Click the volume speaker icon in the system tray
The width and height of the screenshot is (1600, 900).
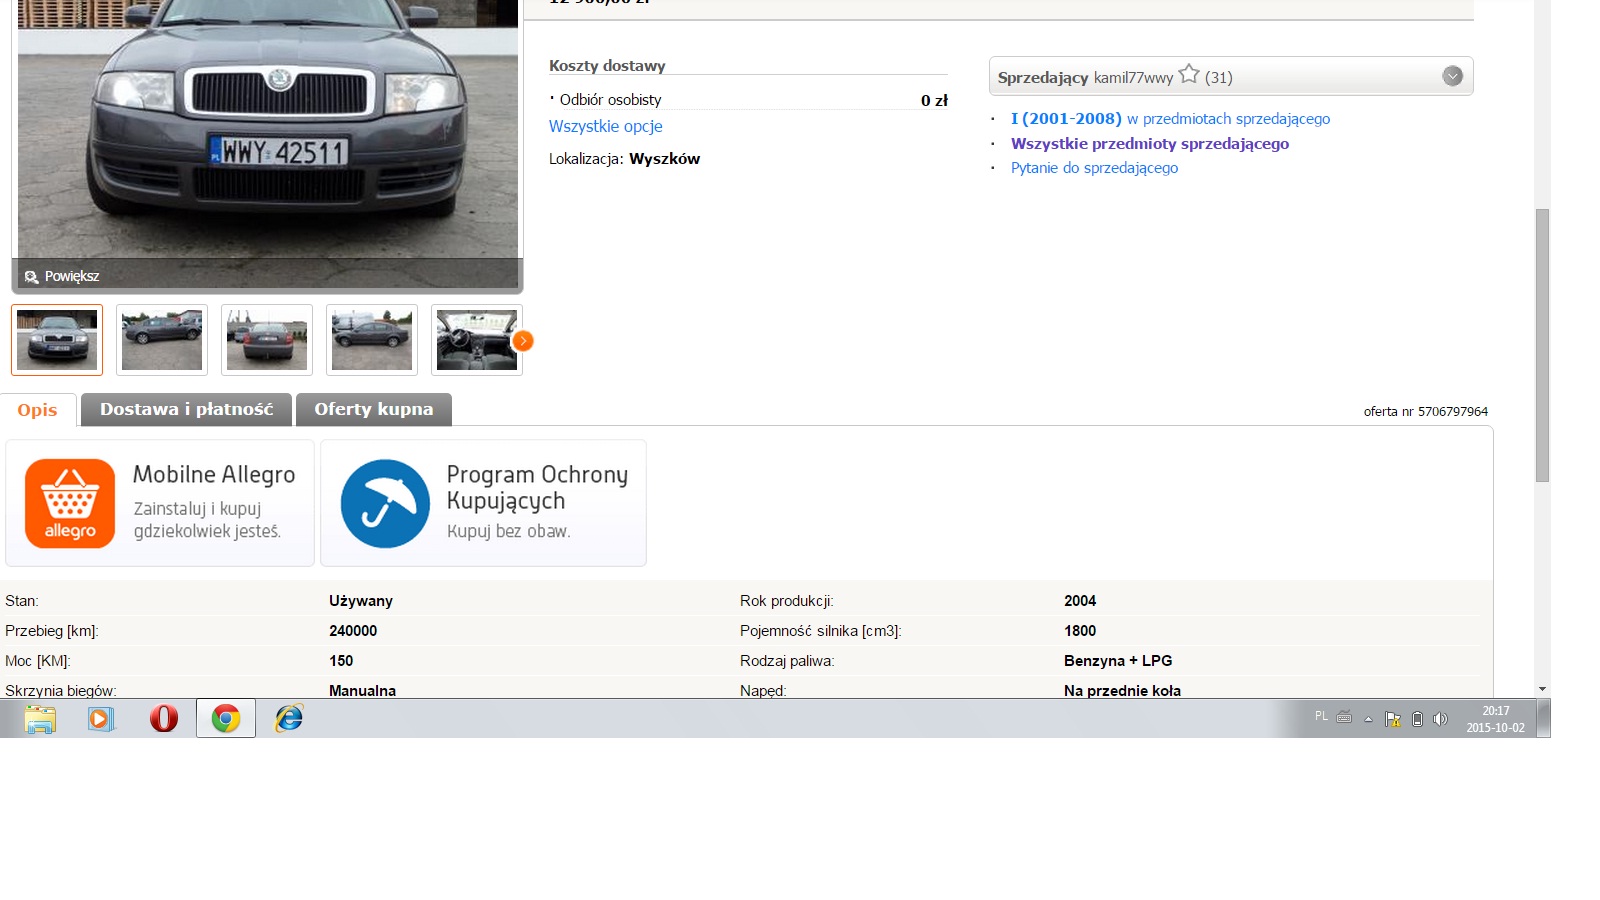point(1440,719)
